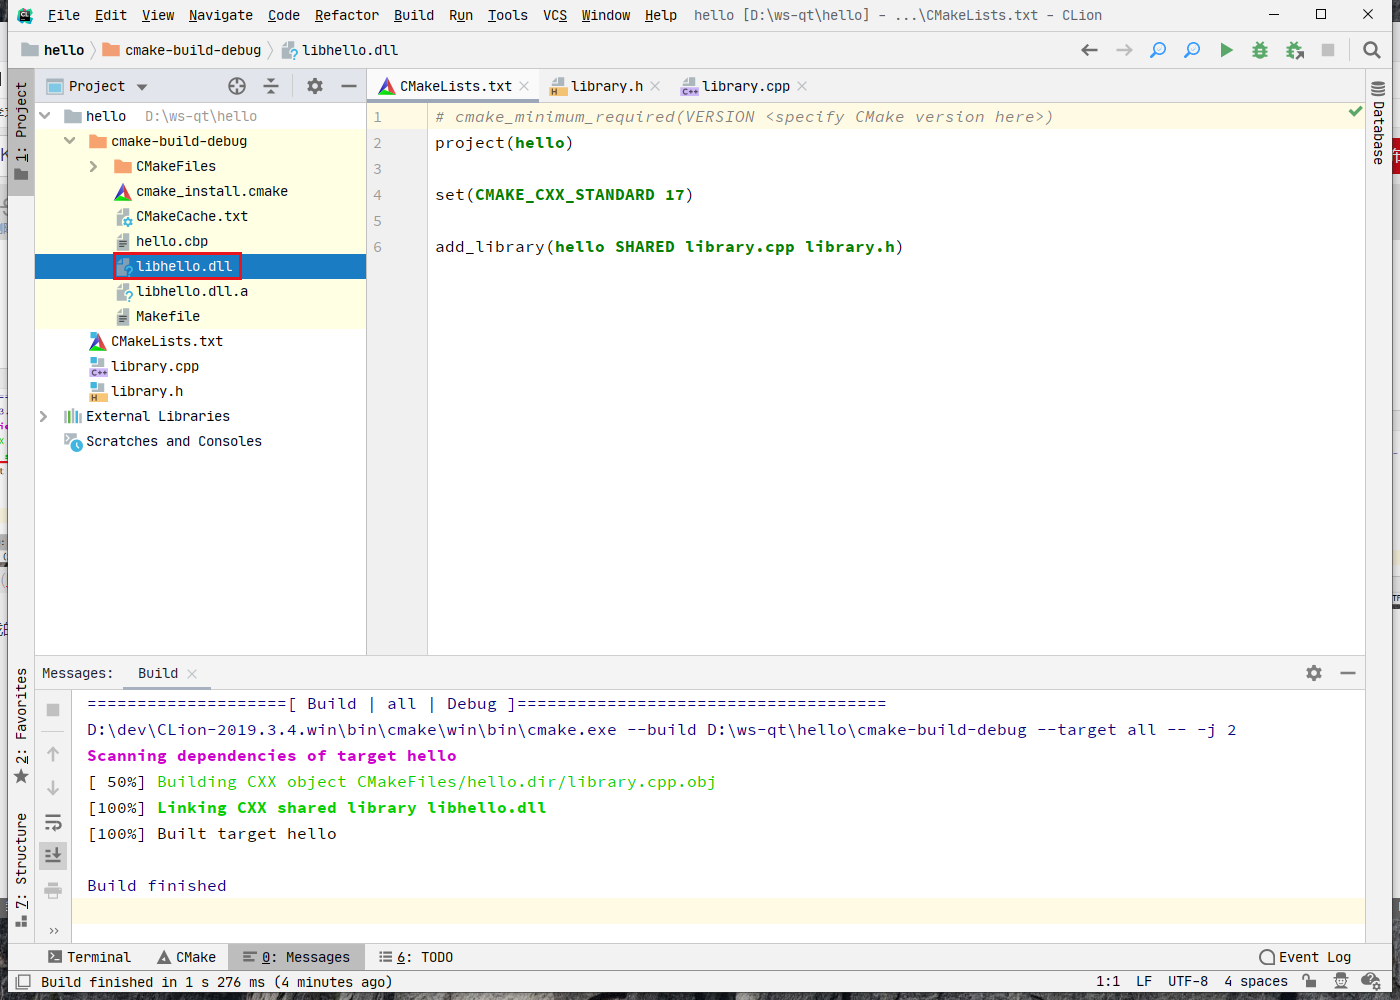The image size is (1400, 1000).
Task: Select hello.cbp in project tree
Action: (200, 241)
